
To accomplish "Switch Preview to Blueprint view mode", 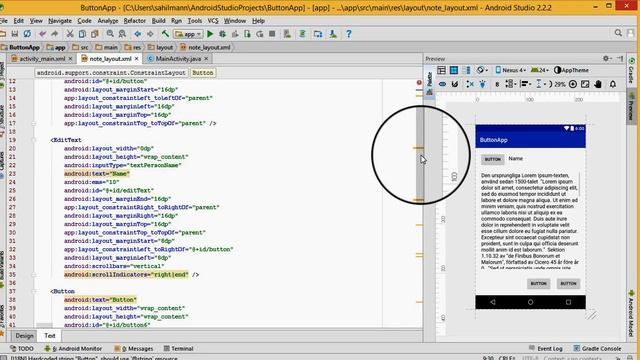I will click(453, 70).
